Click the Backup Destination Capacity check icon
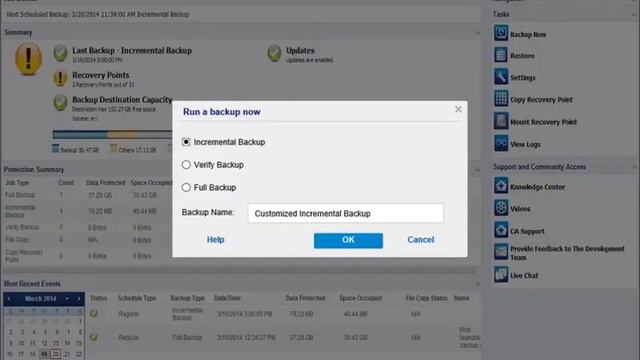The image size is (640, 360). click(x=60, y=102)
